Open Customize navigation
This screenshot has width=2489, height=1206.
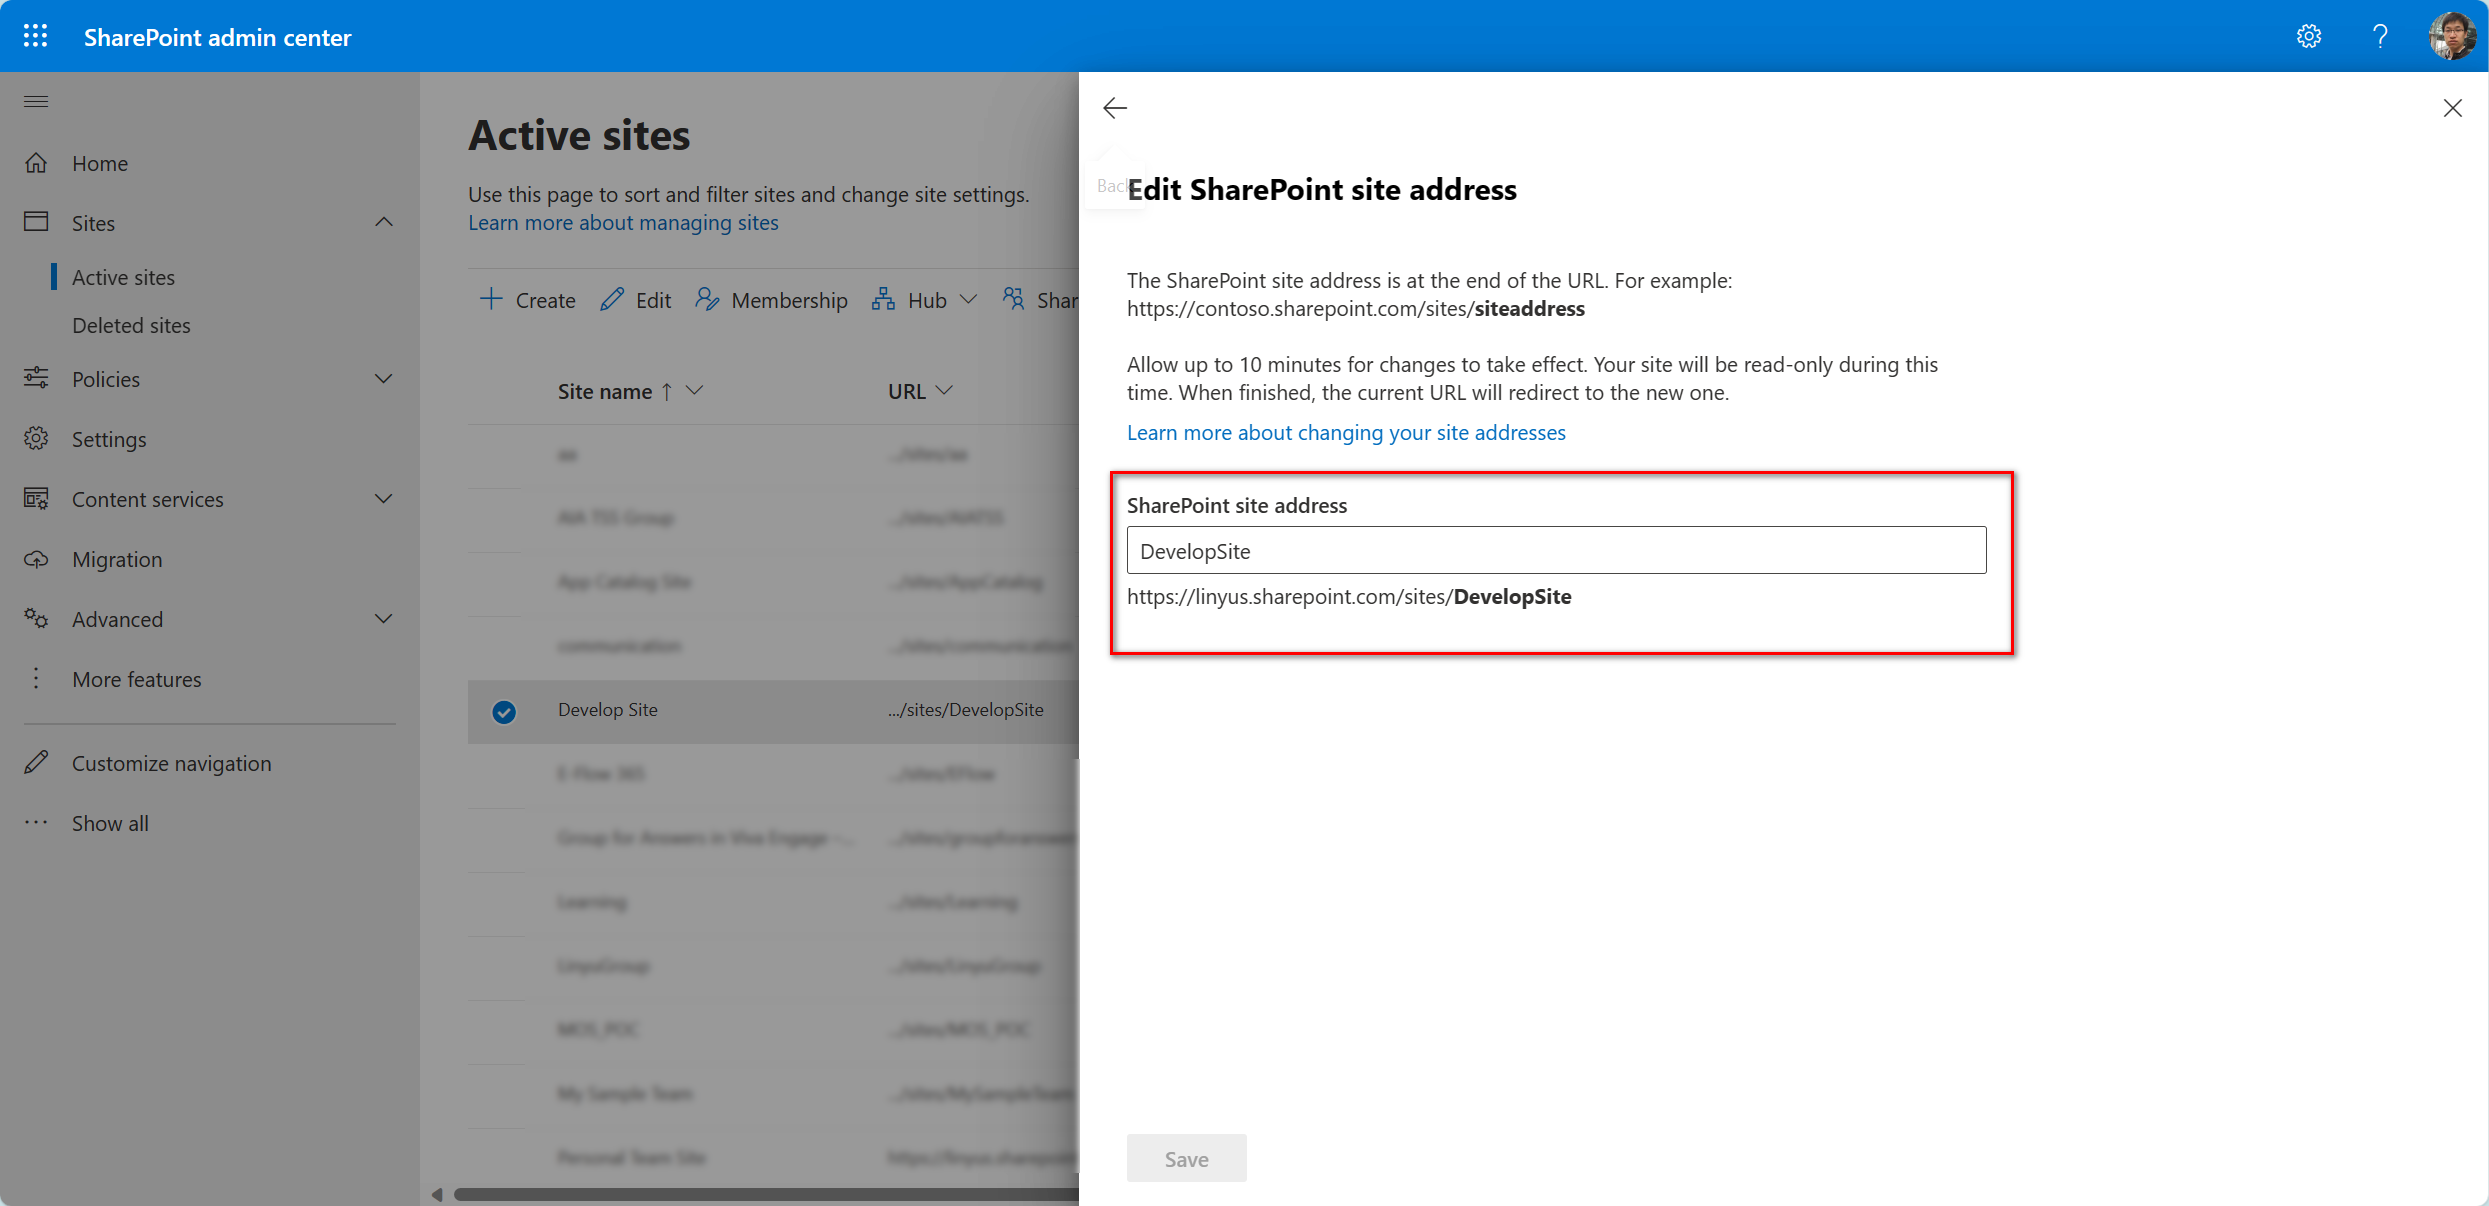pos(172,763)
